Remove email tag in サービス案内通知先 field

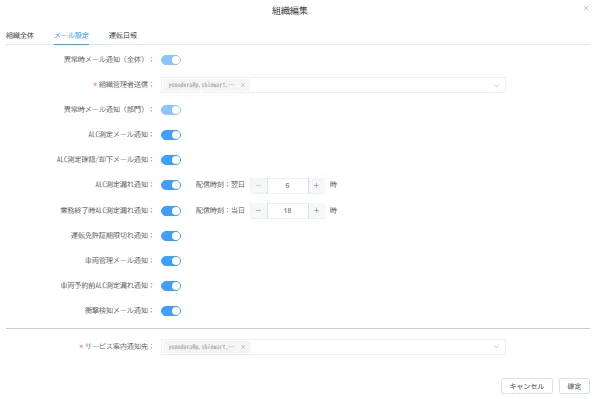(x=243, y=347)
